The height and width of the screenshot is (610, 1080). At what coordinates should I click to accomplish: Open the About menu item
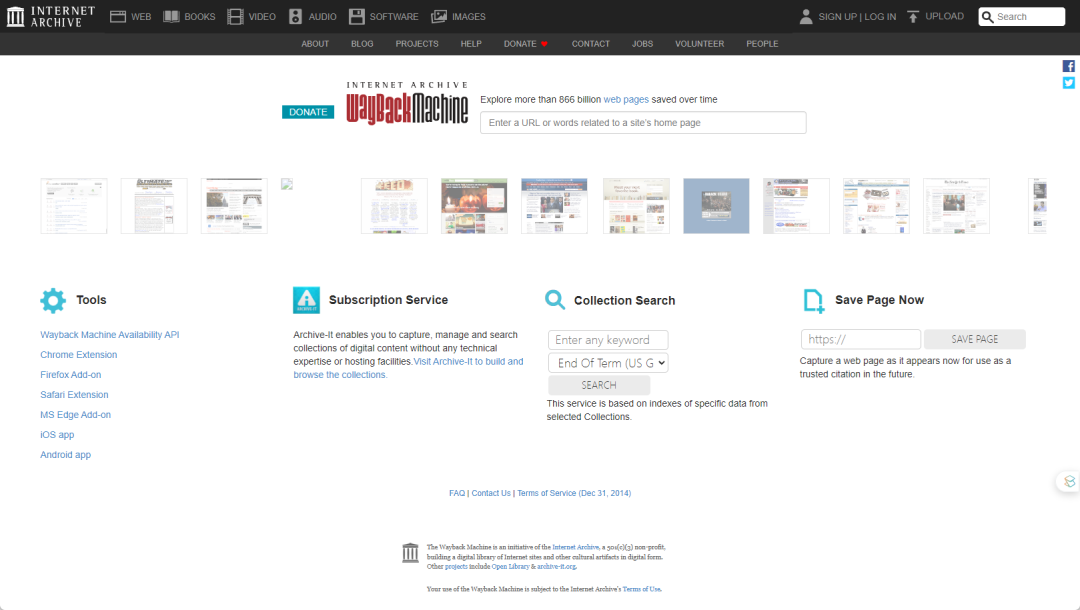click(x=315, y=44)
